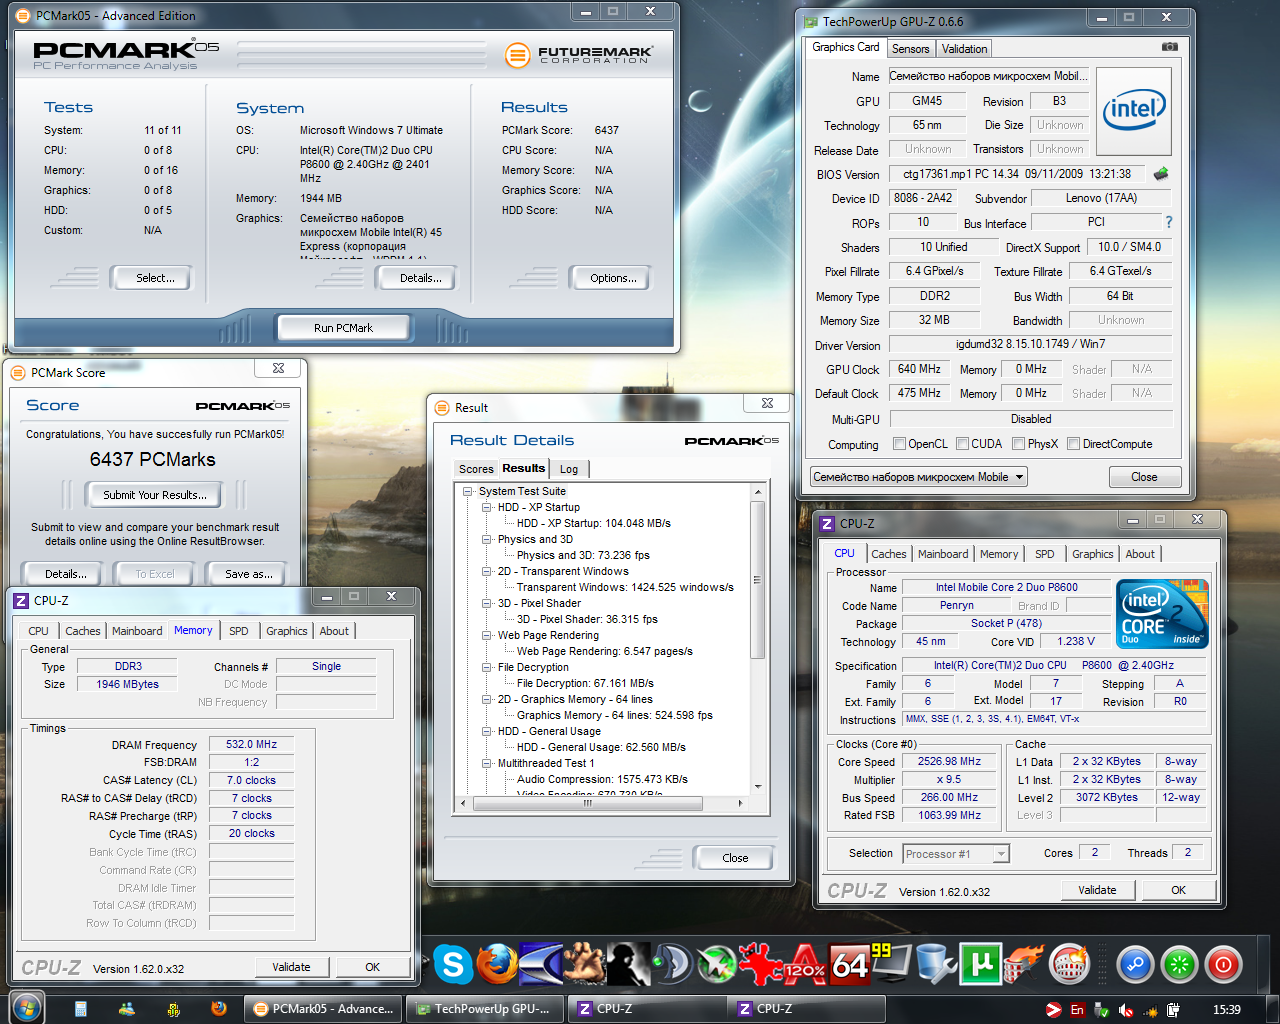Open the recycle bin tool dock icon

point(936,965)
